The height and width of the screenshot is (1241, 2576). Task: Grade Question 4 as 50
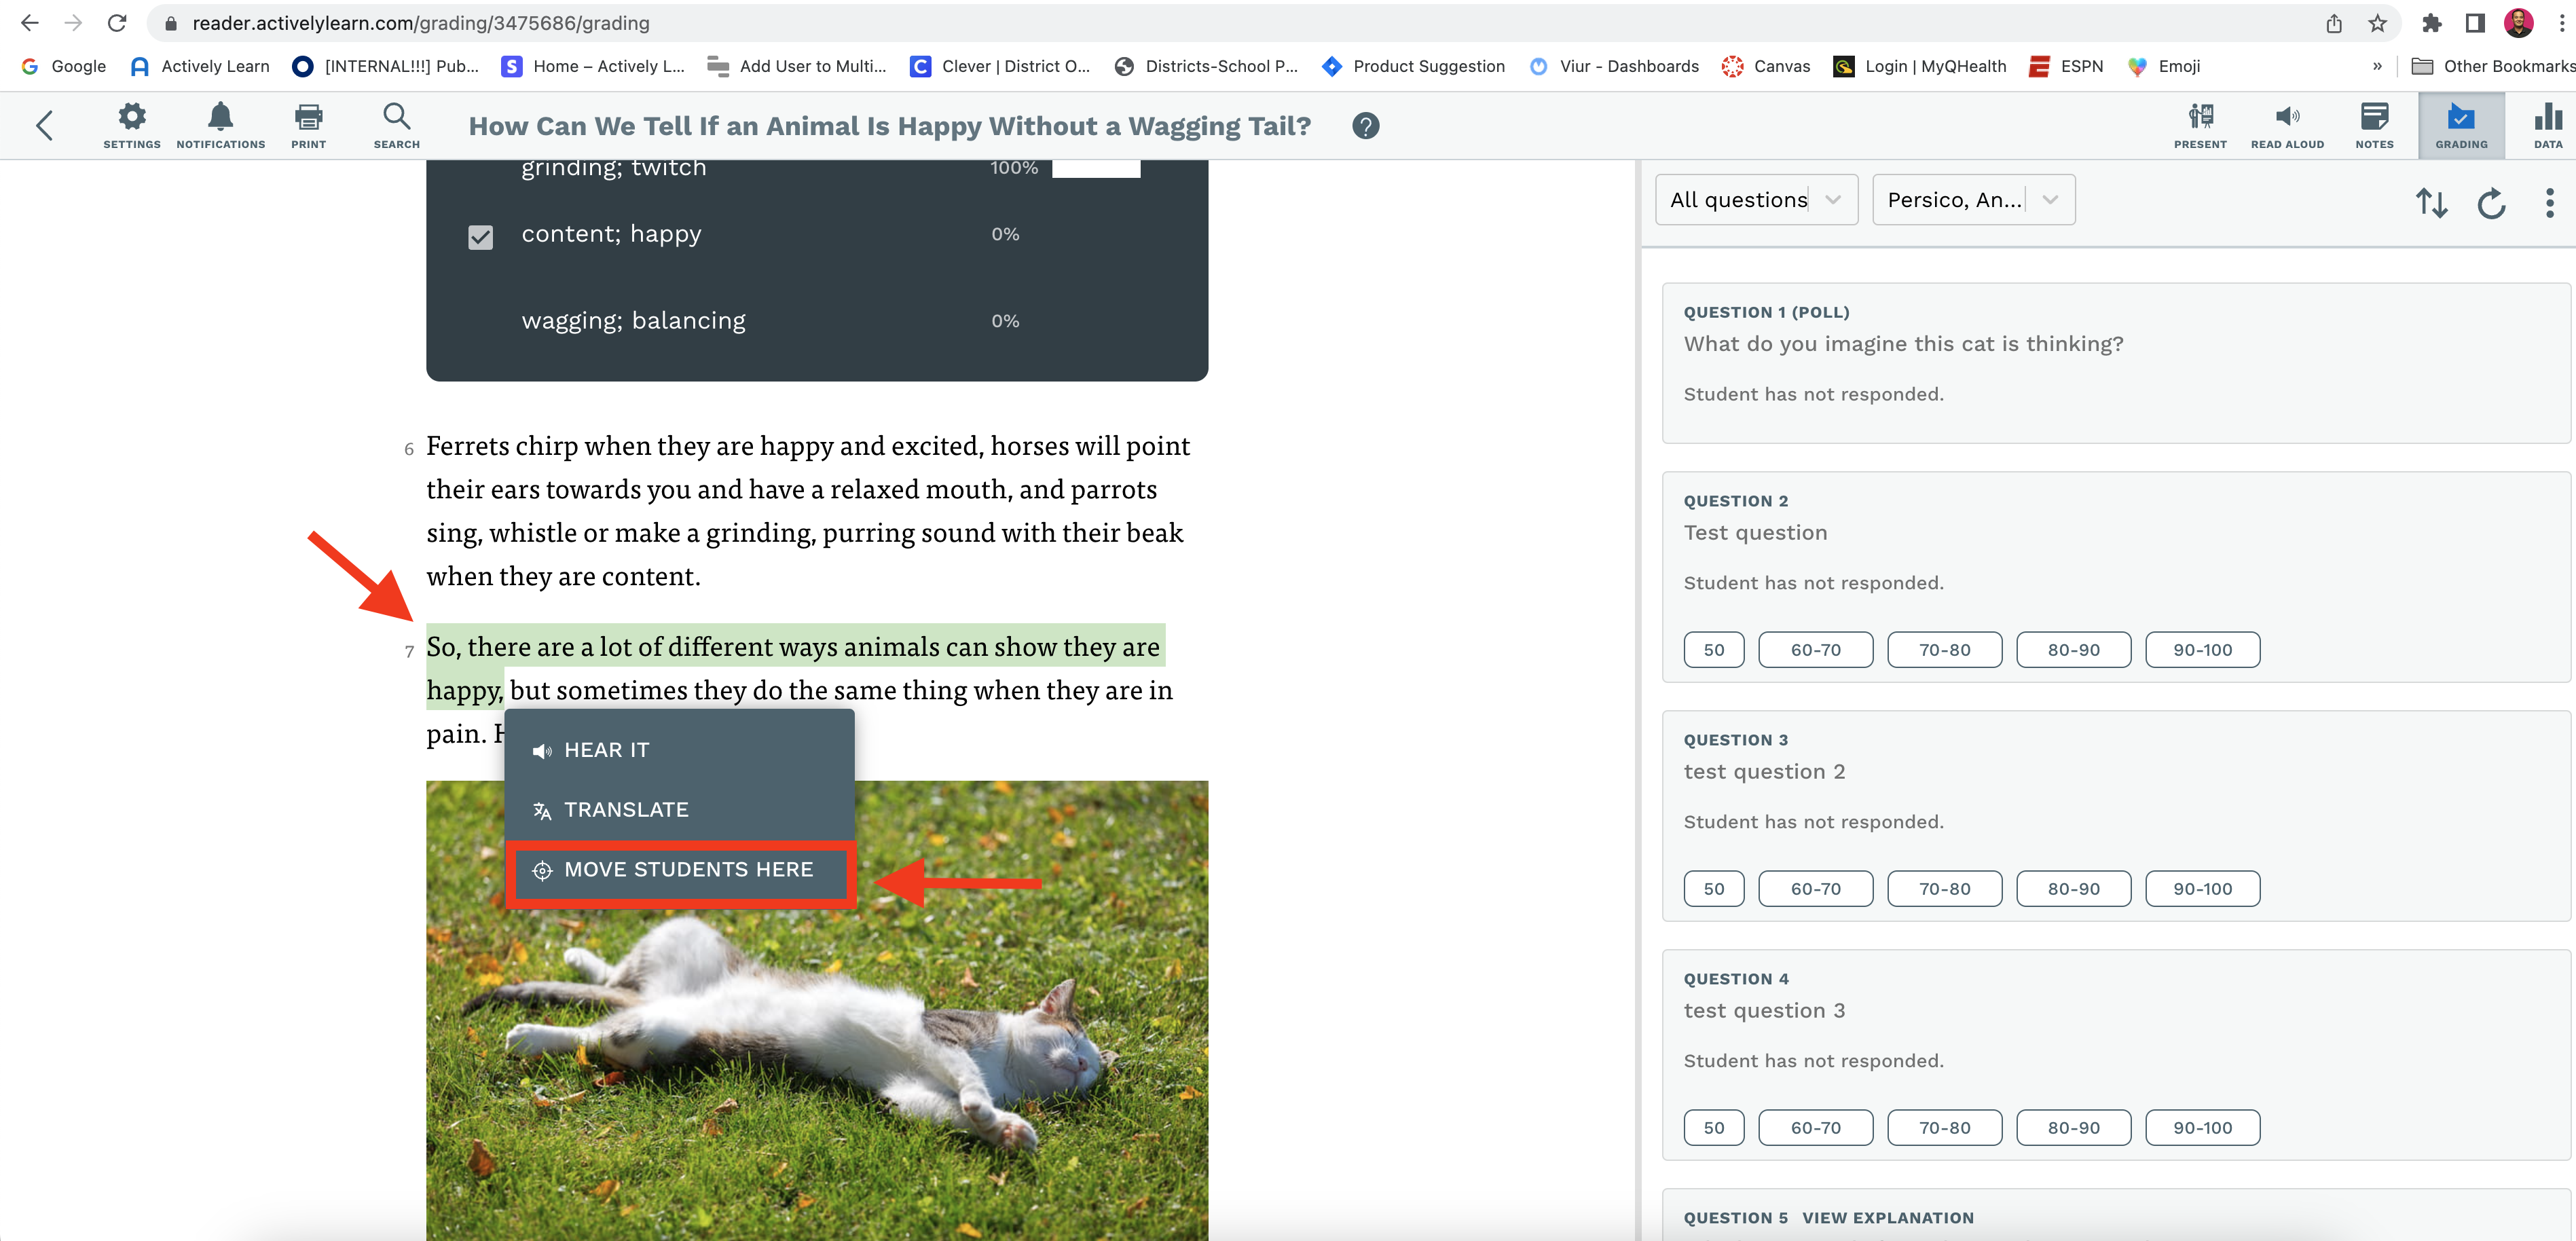pyautogui.click(x=1713, y=1128)
